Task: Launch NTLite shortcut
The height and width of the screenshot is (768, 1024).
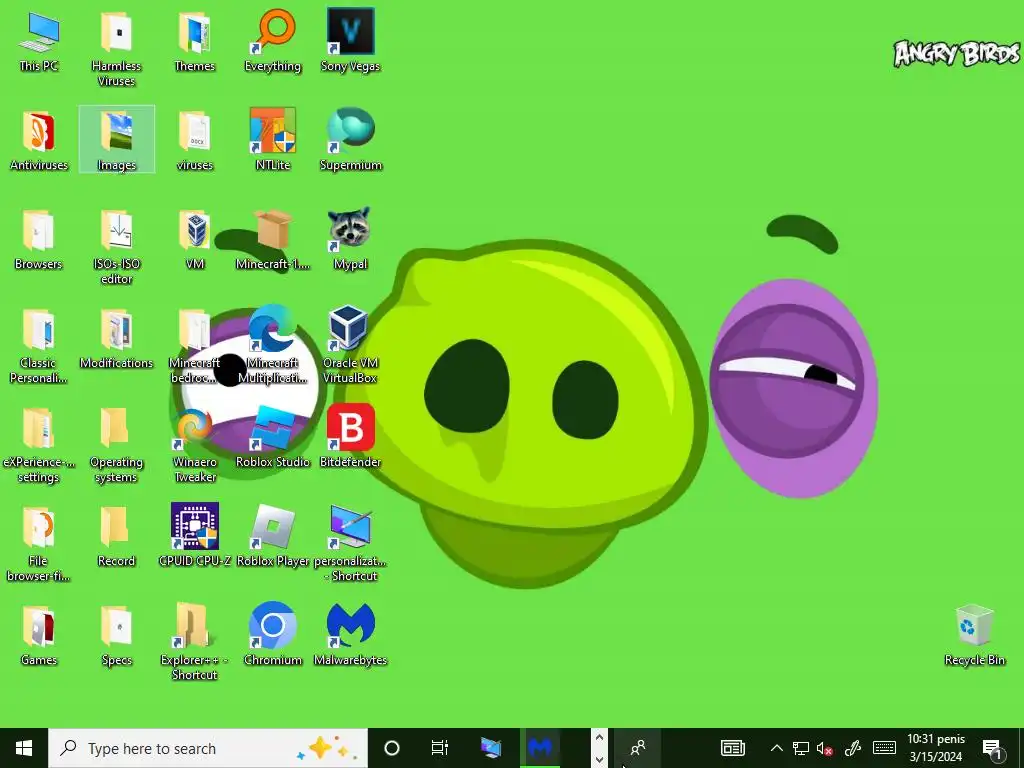Action: click(x=273, y=140)
